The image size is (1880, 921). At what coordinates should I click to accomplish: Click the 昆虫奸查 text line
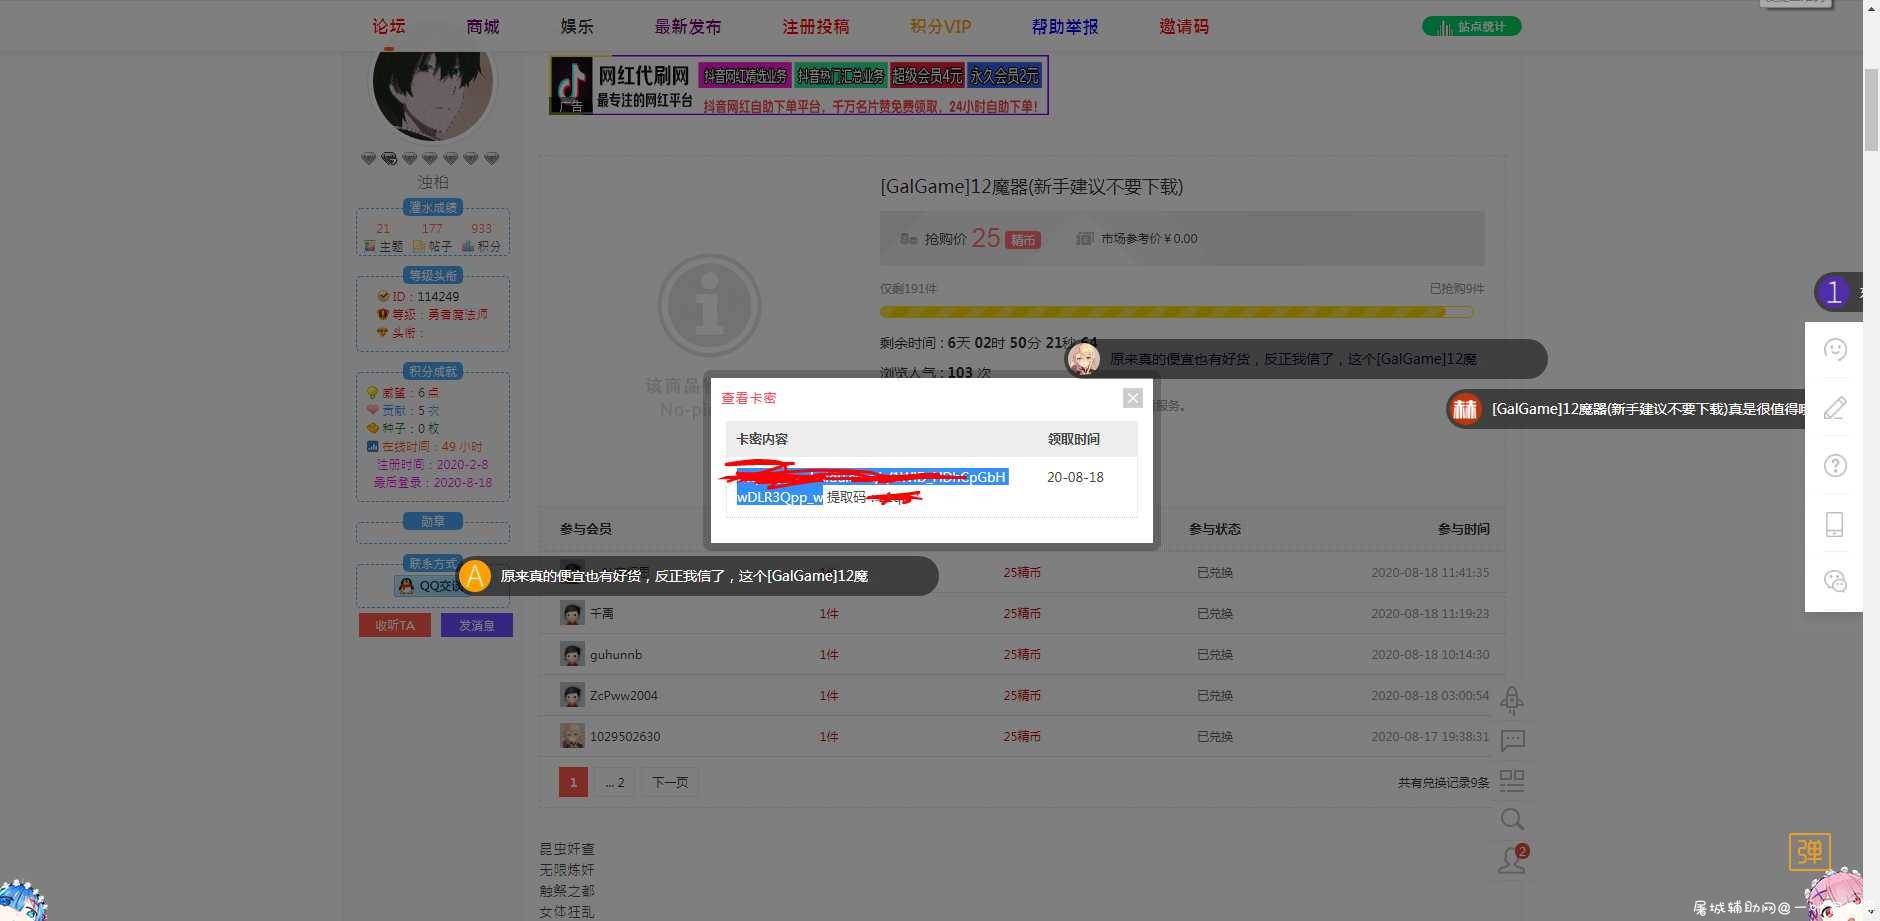(x=567, y=849)
